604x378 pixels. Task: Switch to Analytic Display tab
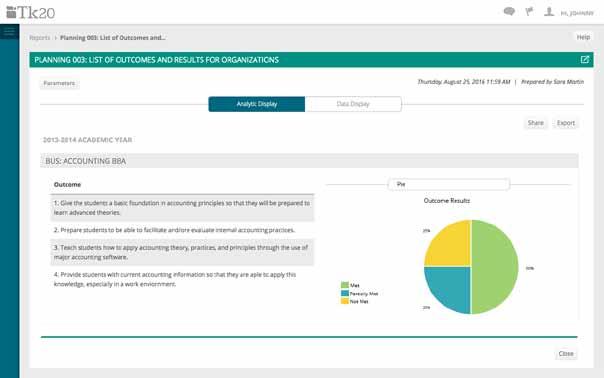point(257,104)
